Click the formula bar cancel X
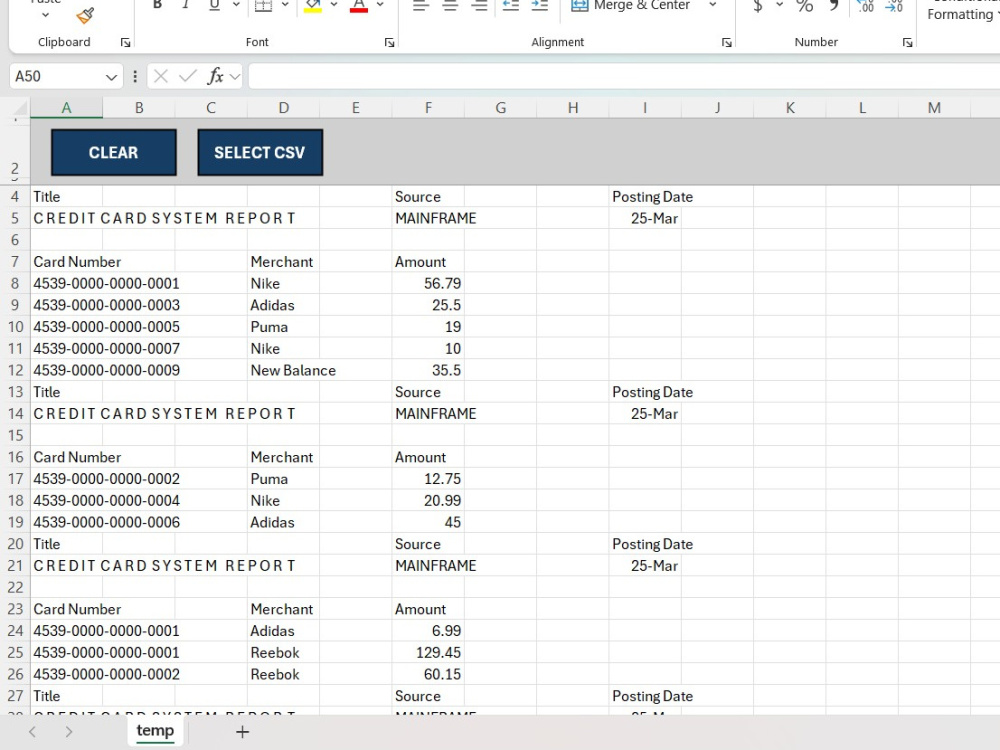This screenshot has height=750, width=1000. coord(161,77)
